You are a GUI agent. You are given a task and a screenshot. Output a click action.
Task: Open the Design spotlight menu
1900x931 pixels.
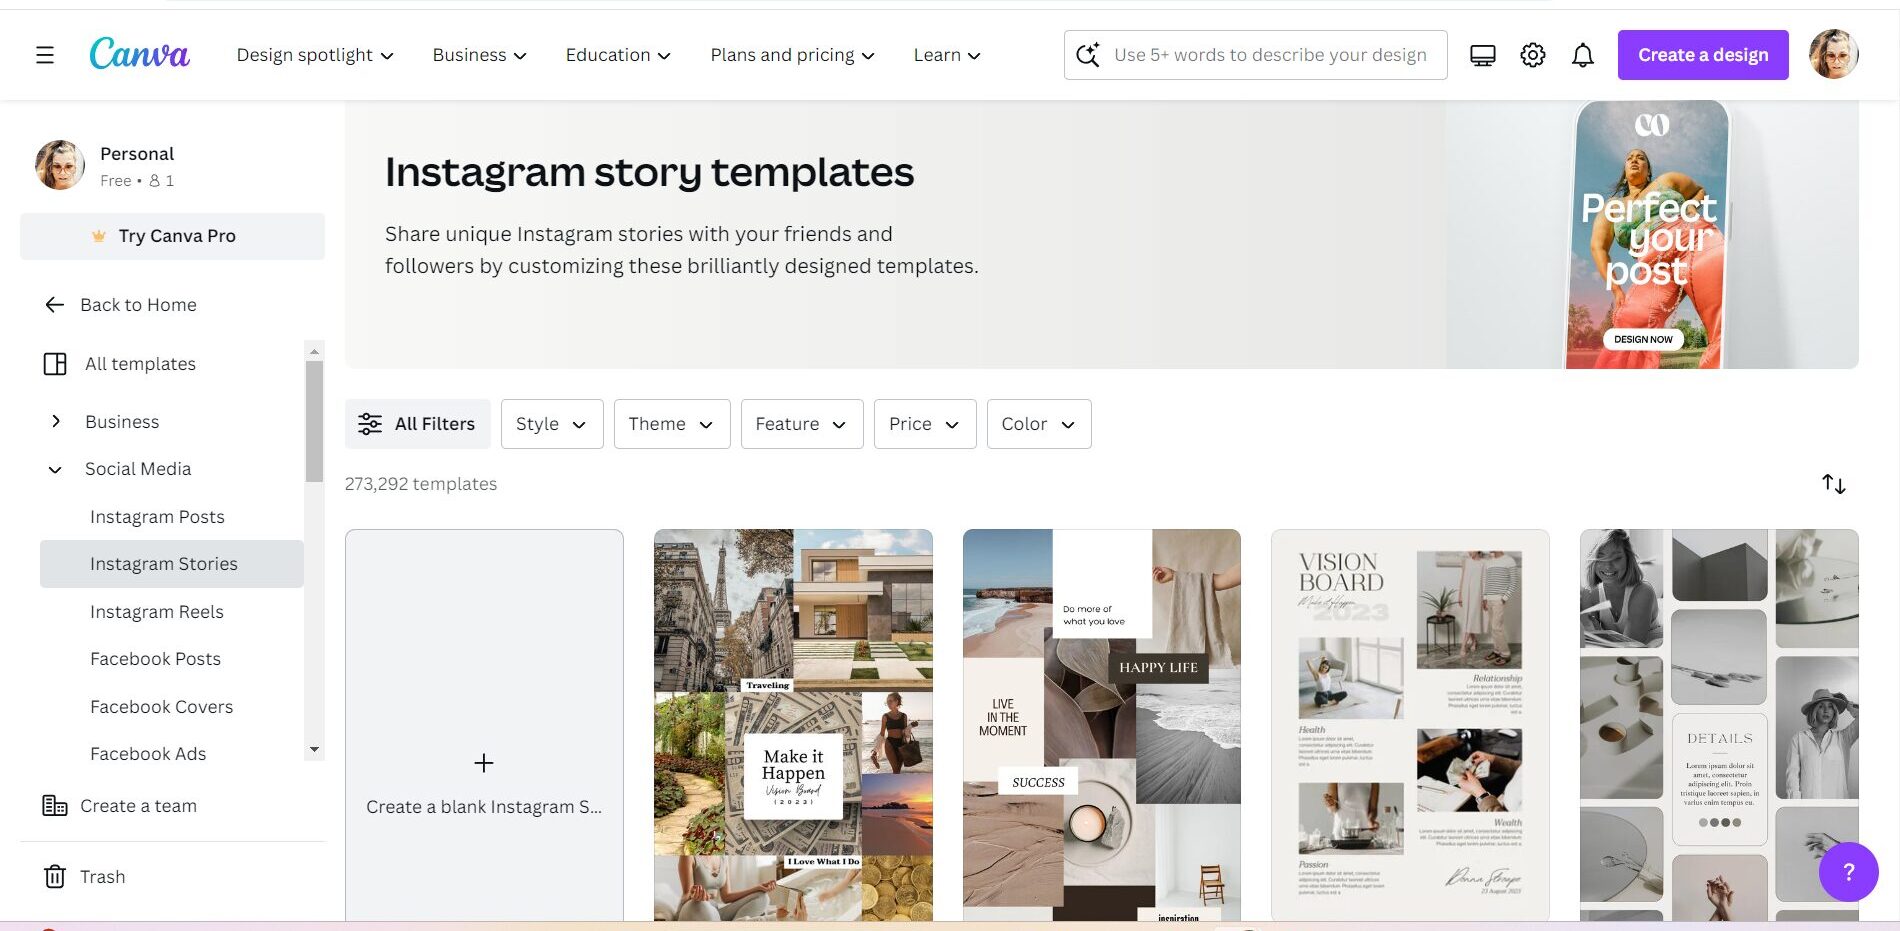[x=315, y=55]
